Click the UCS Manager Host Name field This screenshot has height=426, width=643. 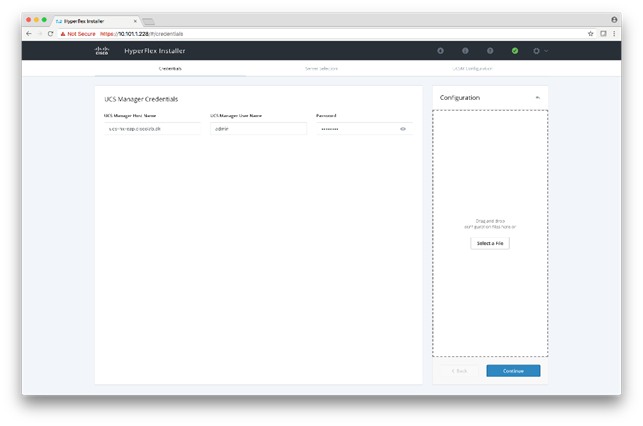(x=152, y=129)
